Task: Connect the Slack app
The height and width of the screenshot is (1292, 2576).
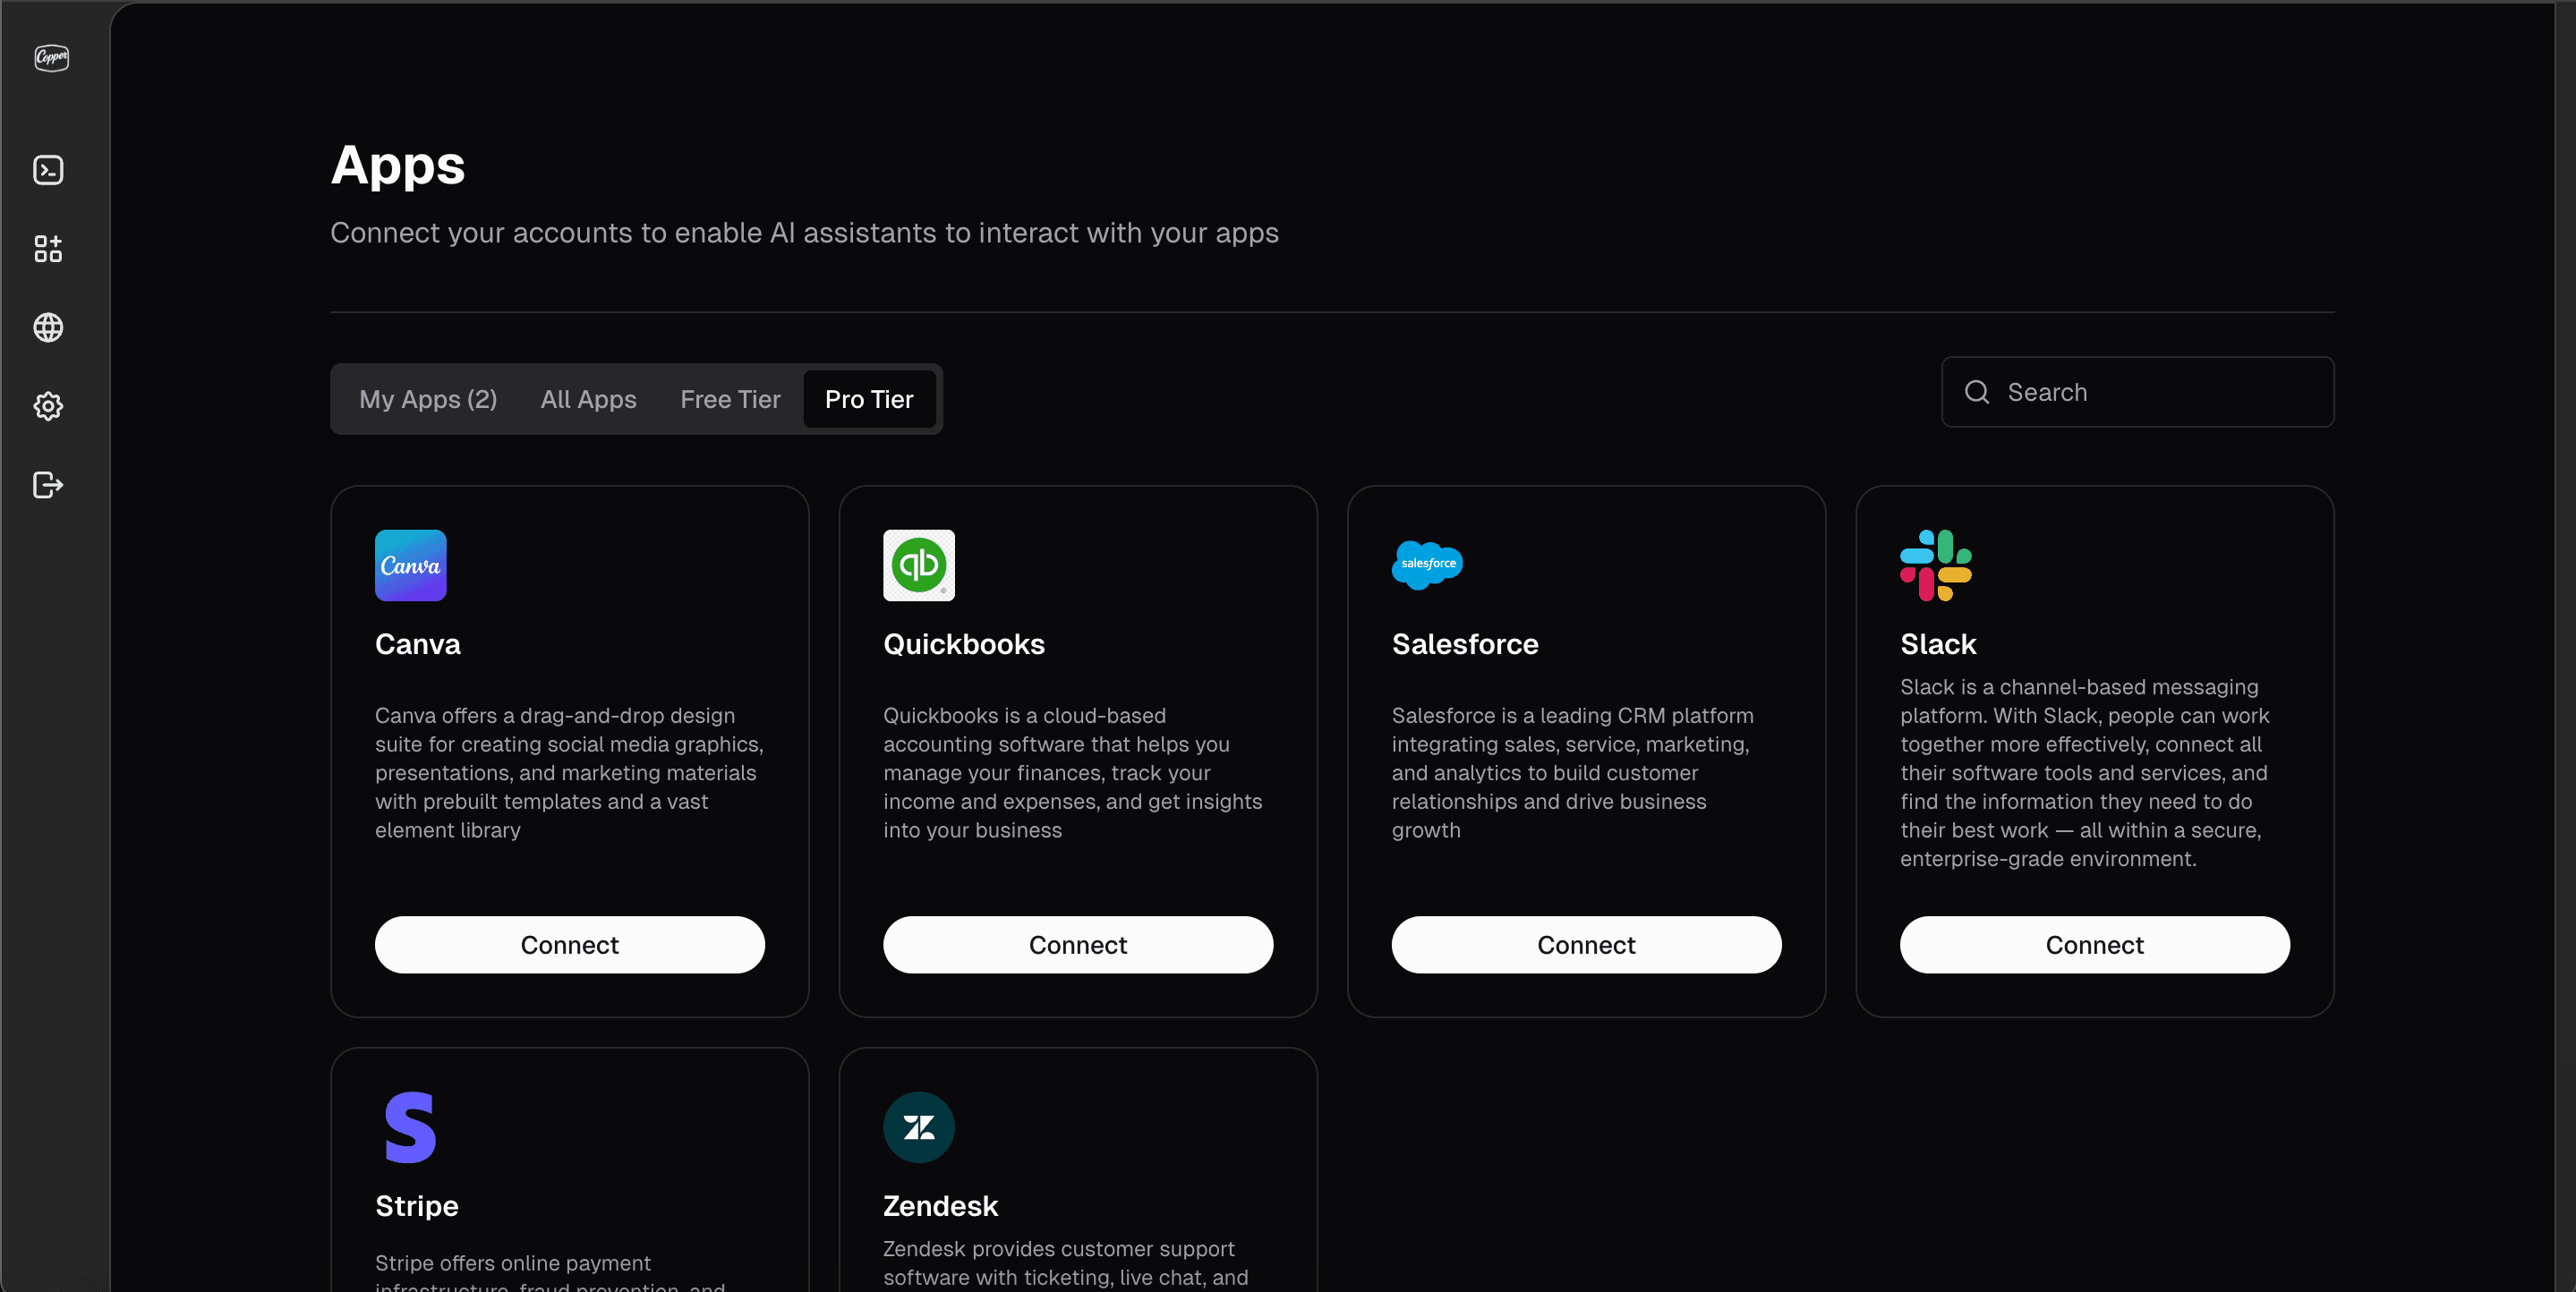Action: click(x=2094, y=944)
